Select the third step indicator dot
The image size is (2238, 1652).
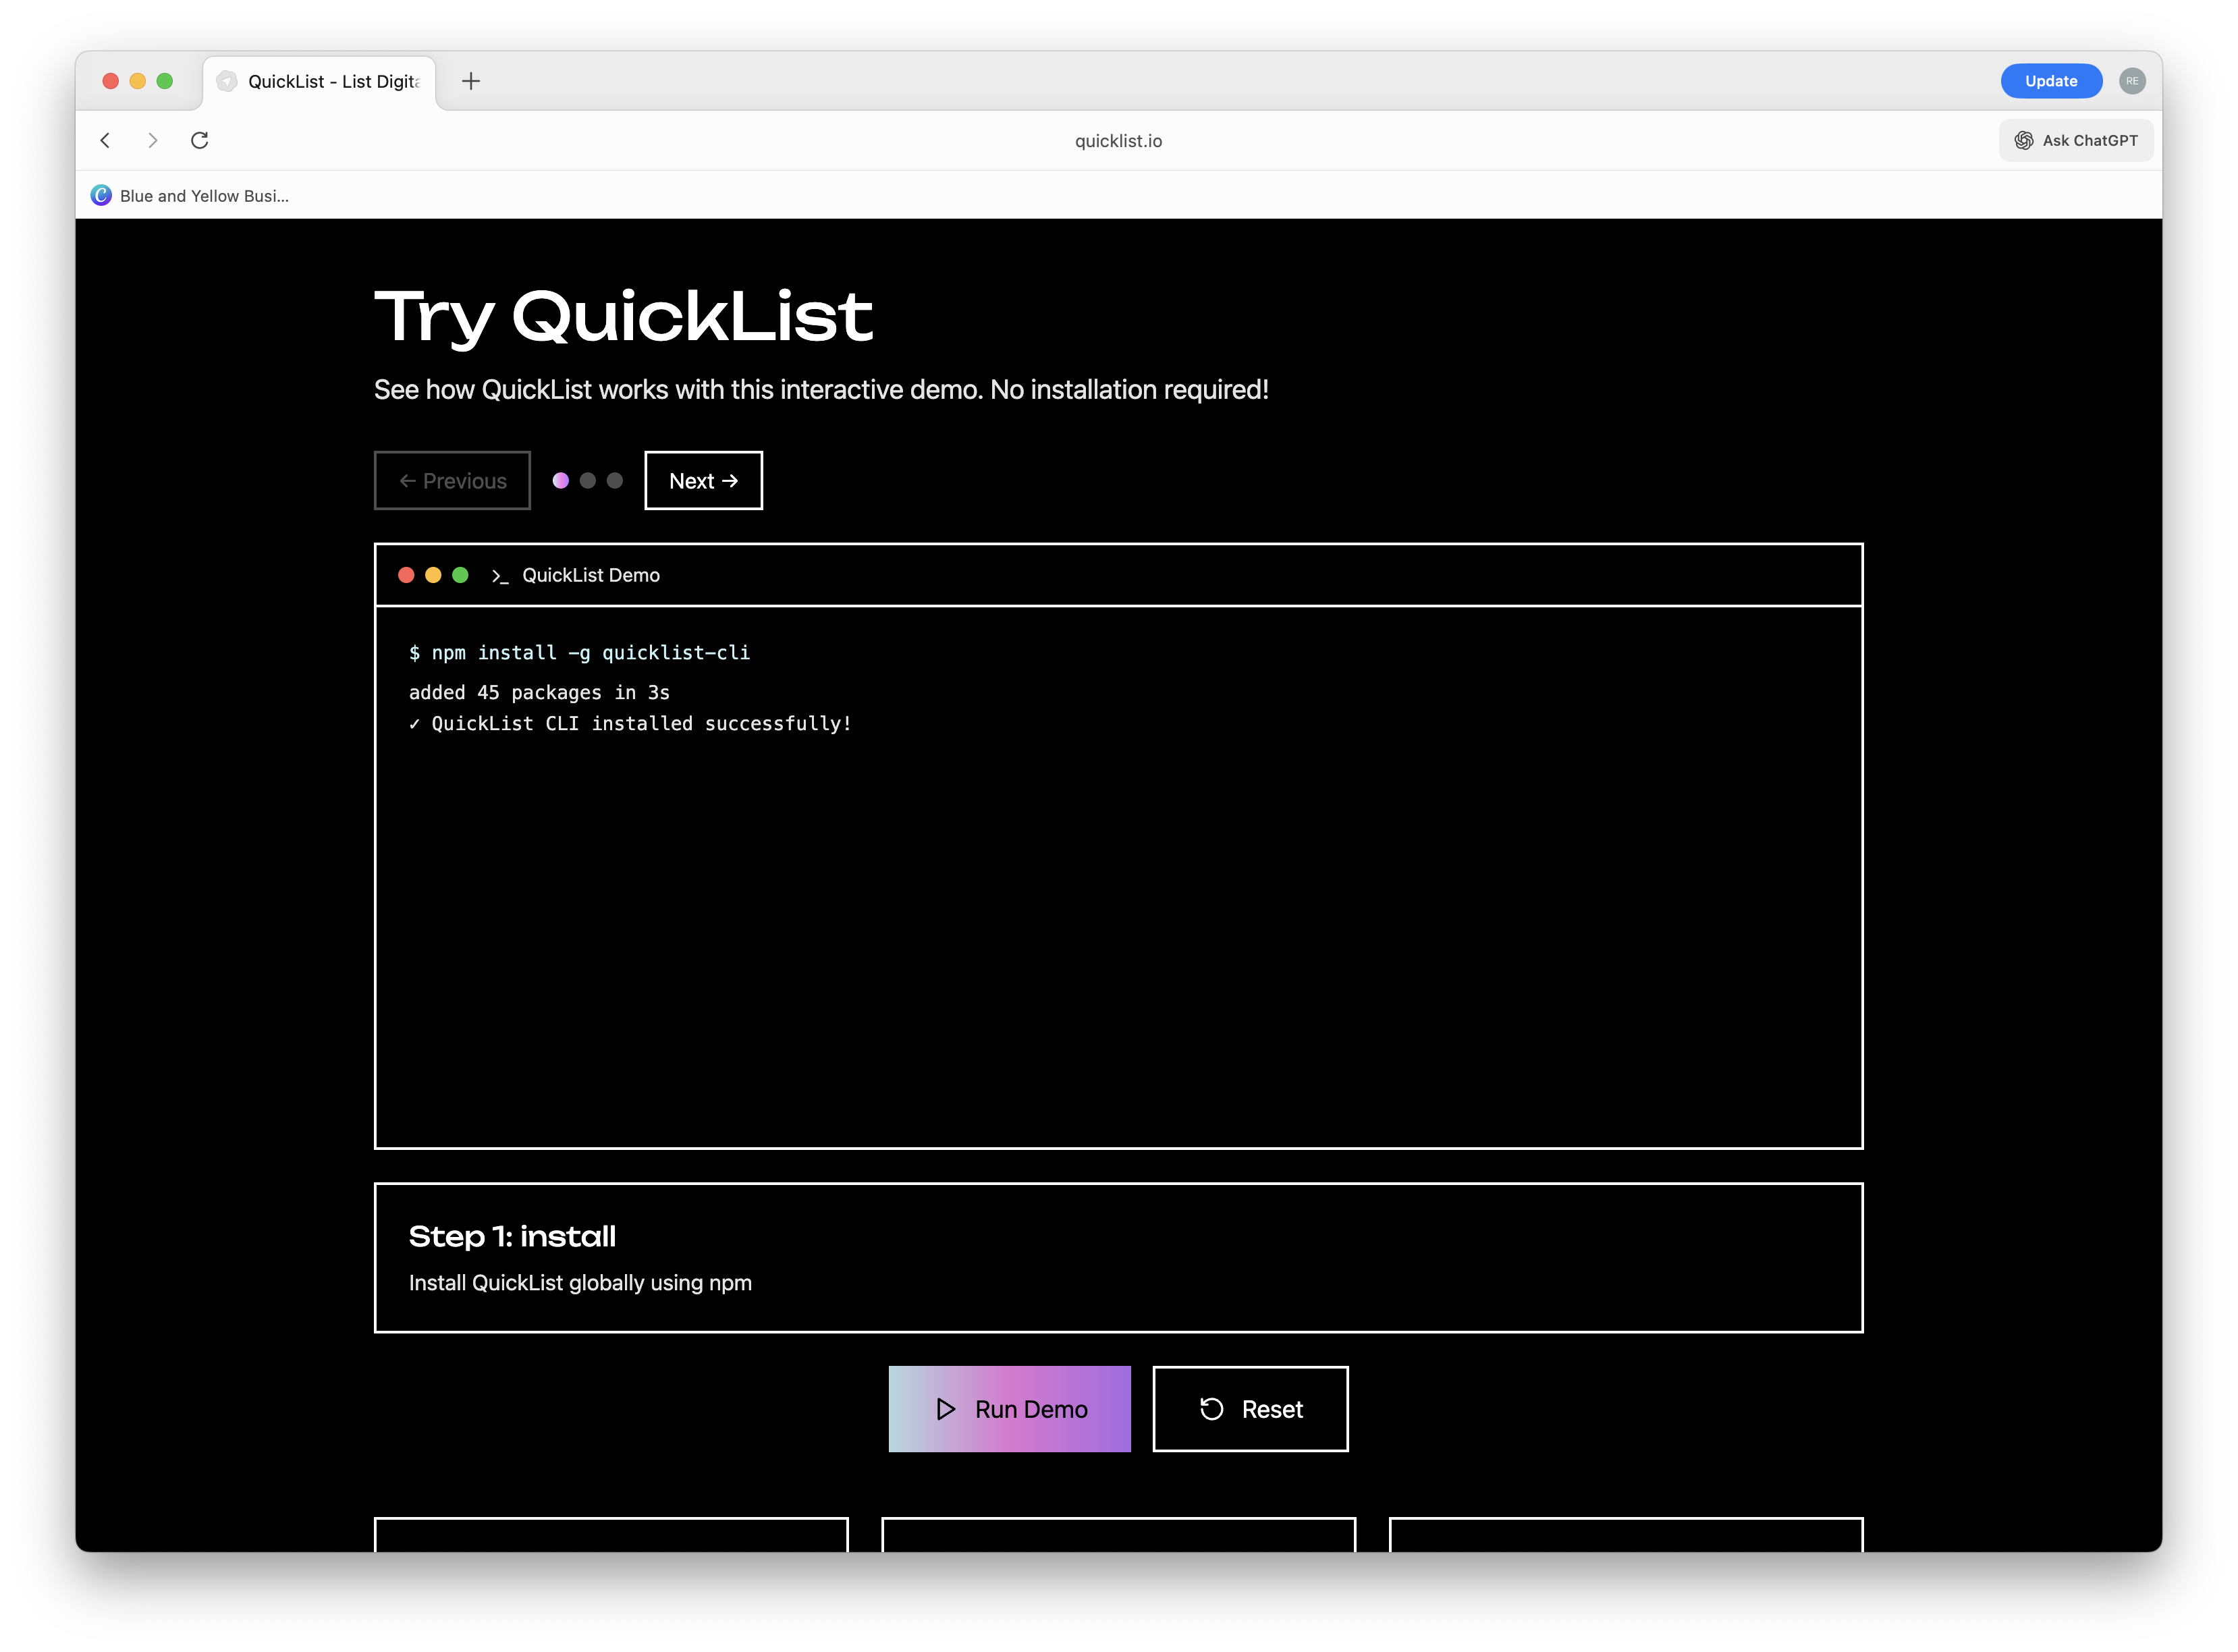click(x=615, y=480)
